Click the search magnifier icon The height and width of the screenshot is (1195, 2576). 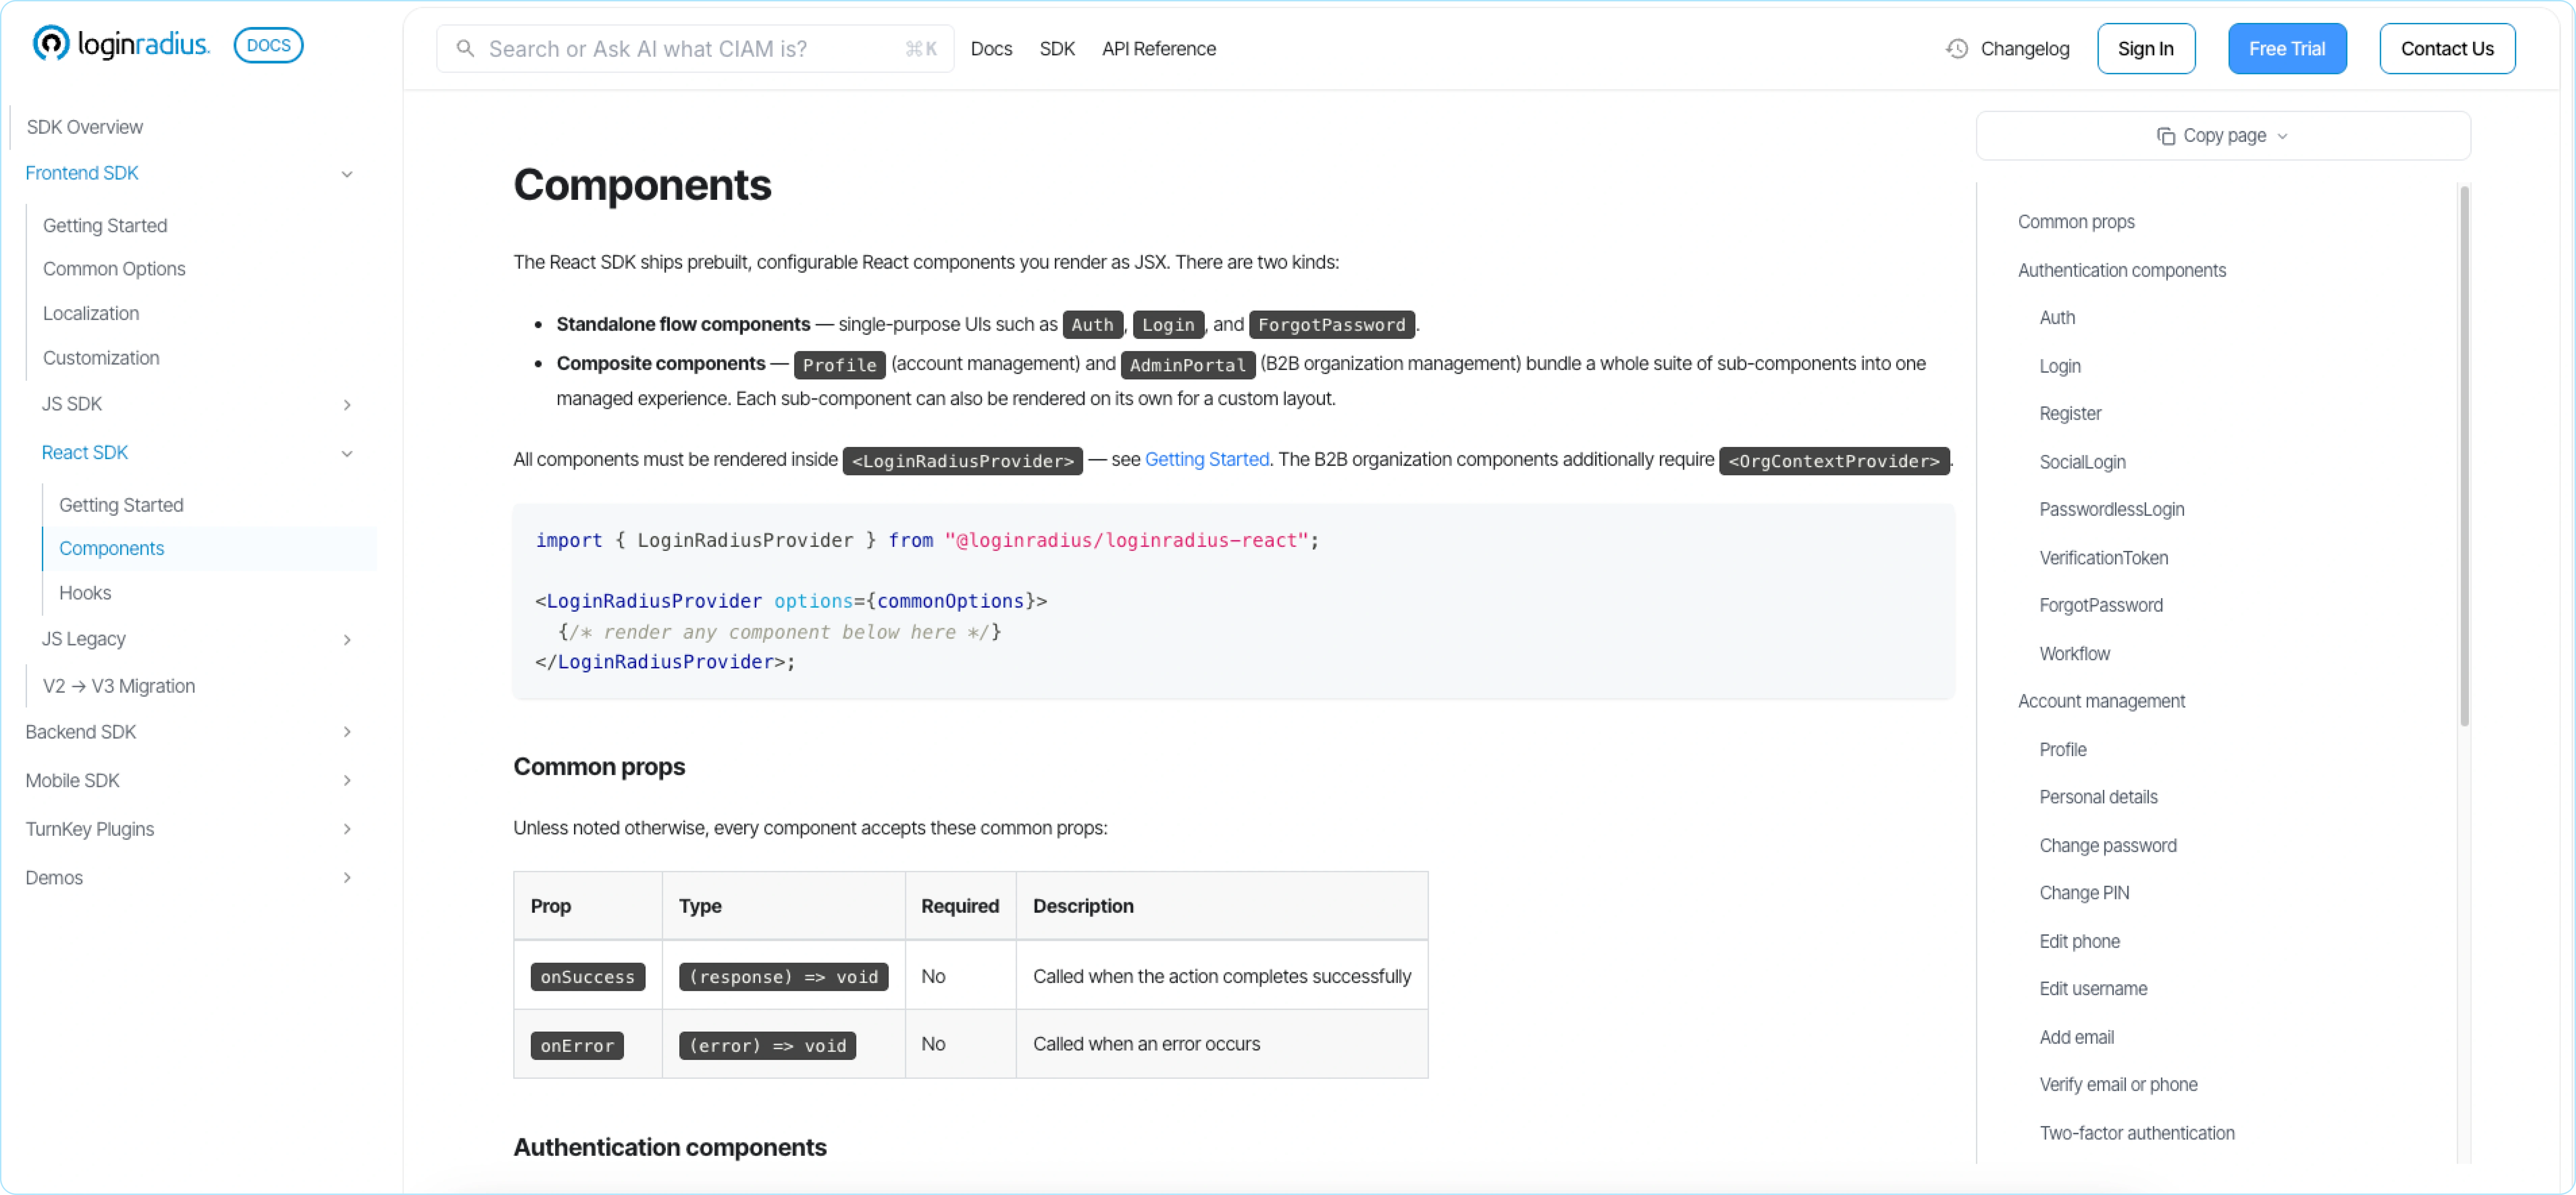click(x=465, y=48)
